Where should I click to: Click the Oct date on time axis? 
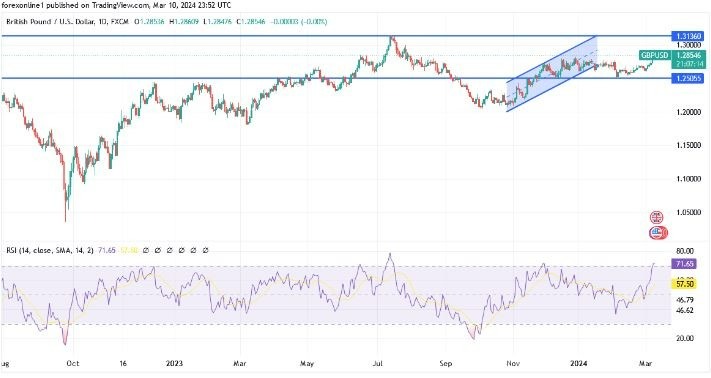click(x=73, y=363)
